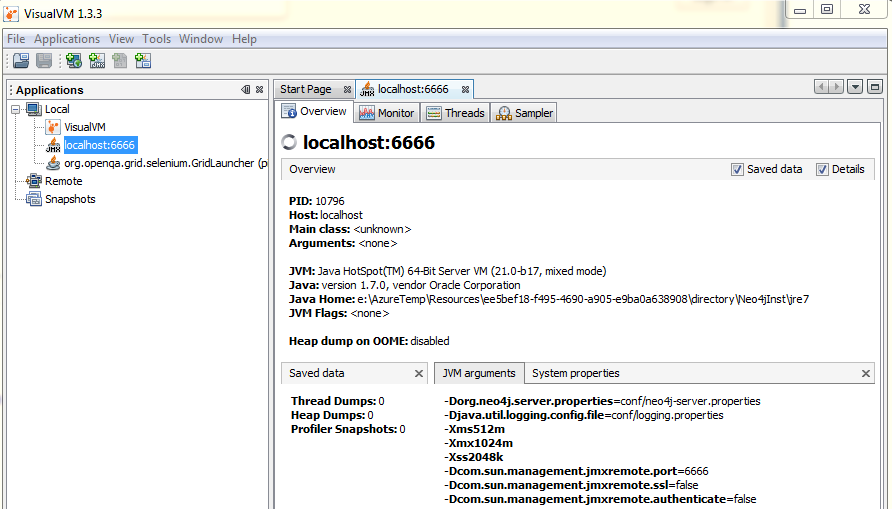This screenshot has width=892, height=509.
Task: Close the localhost:6666 editor tab
Action: (465, 90)
